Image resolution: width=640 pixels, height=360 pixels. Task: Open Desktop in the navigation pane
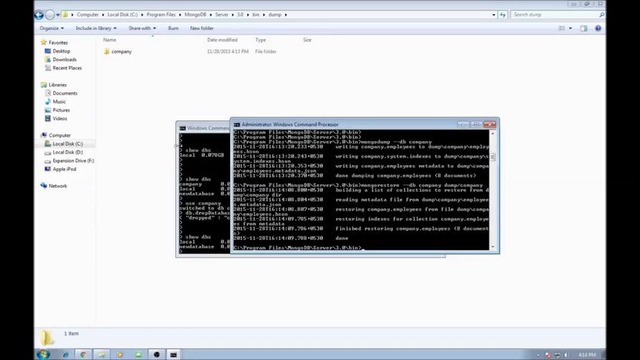pos(61,51)
